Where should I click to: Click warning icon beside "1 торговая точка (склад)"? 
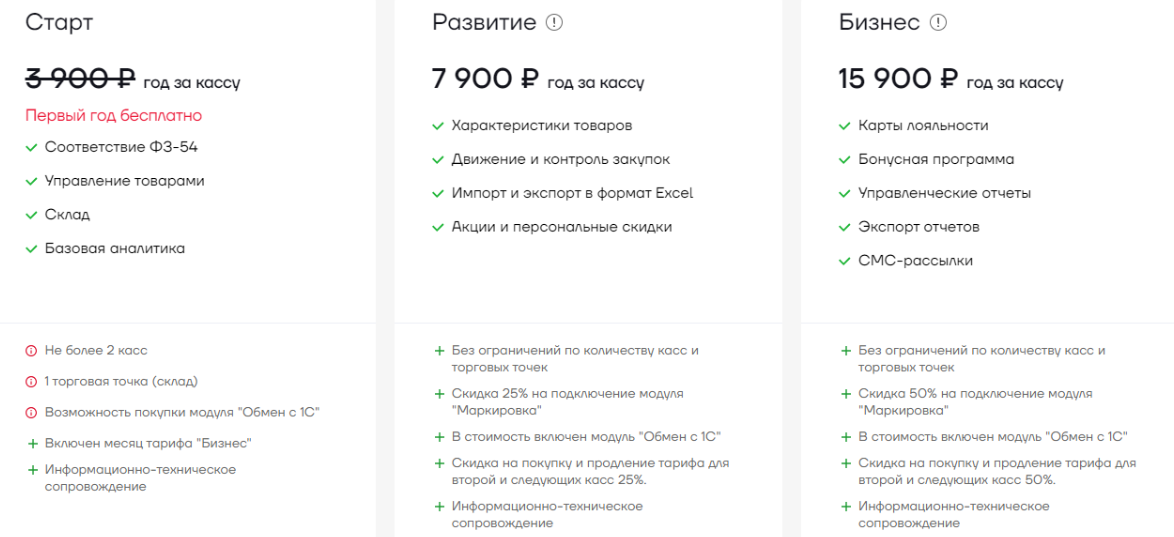pyautogui.click(x=31, y=381)
